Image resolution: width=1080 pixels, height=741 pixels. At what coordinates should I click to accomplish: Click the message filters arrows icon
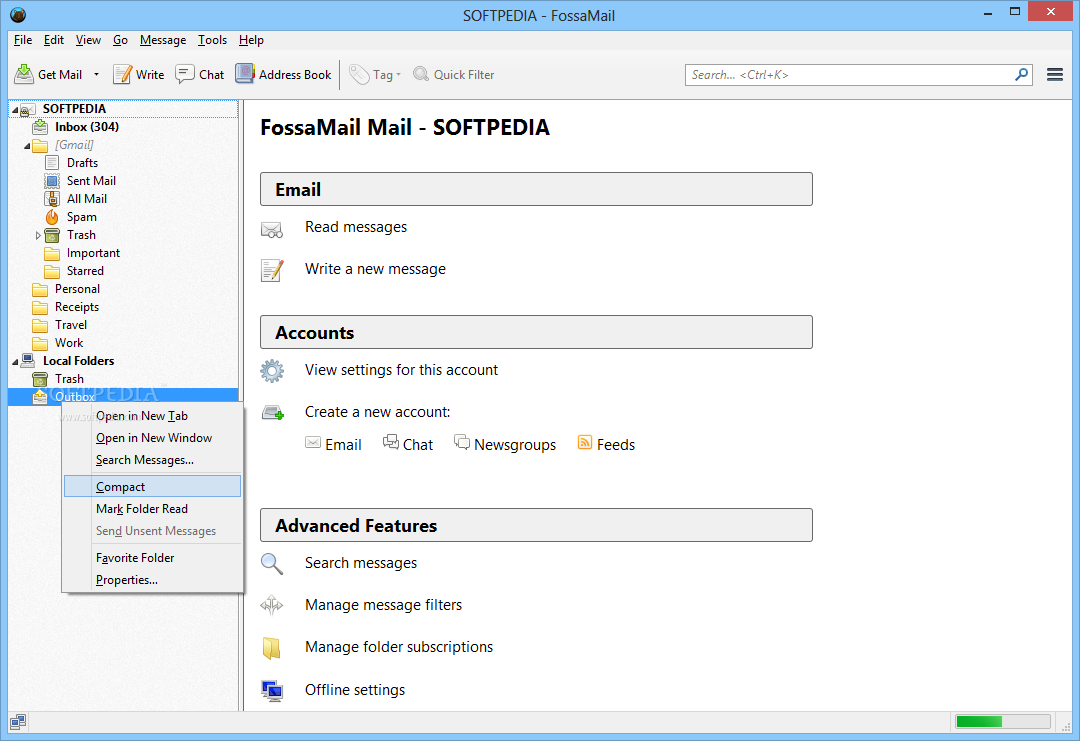pyautogui.click(x=272, y=605)
